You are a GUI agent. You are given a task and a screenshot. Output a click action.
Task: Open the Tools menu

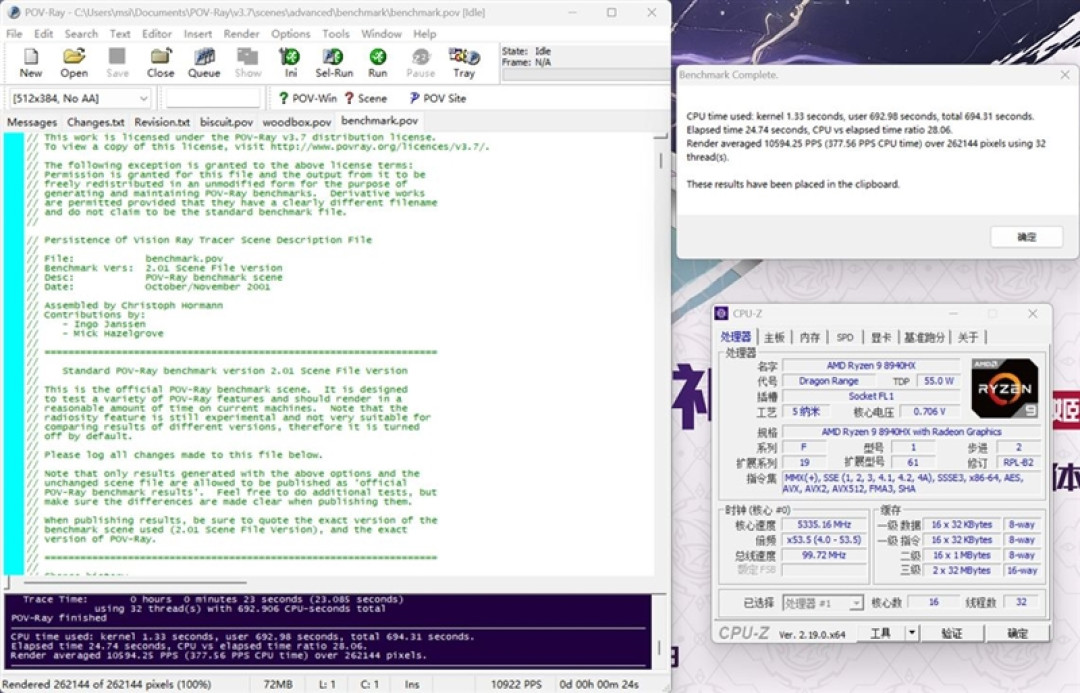click(x=335, y=34)
